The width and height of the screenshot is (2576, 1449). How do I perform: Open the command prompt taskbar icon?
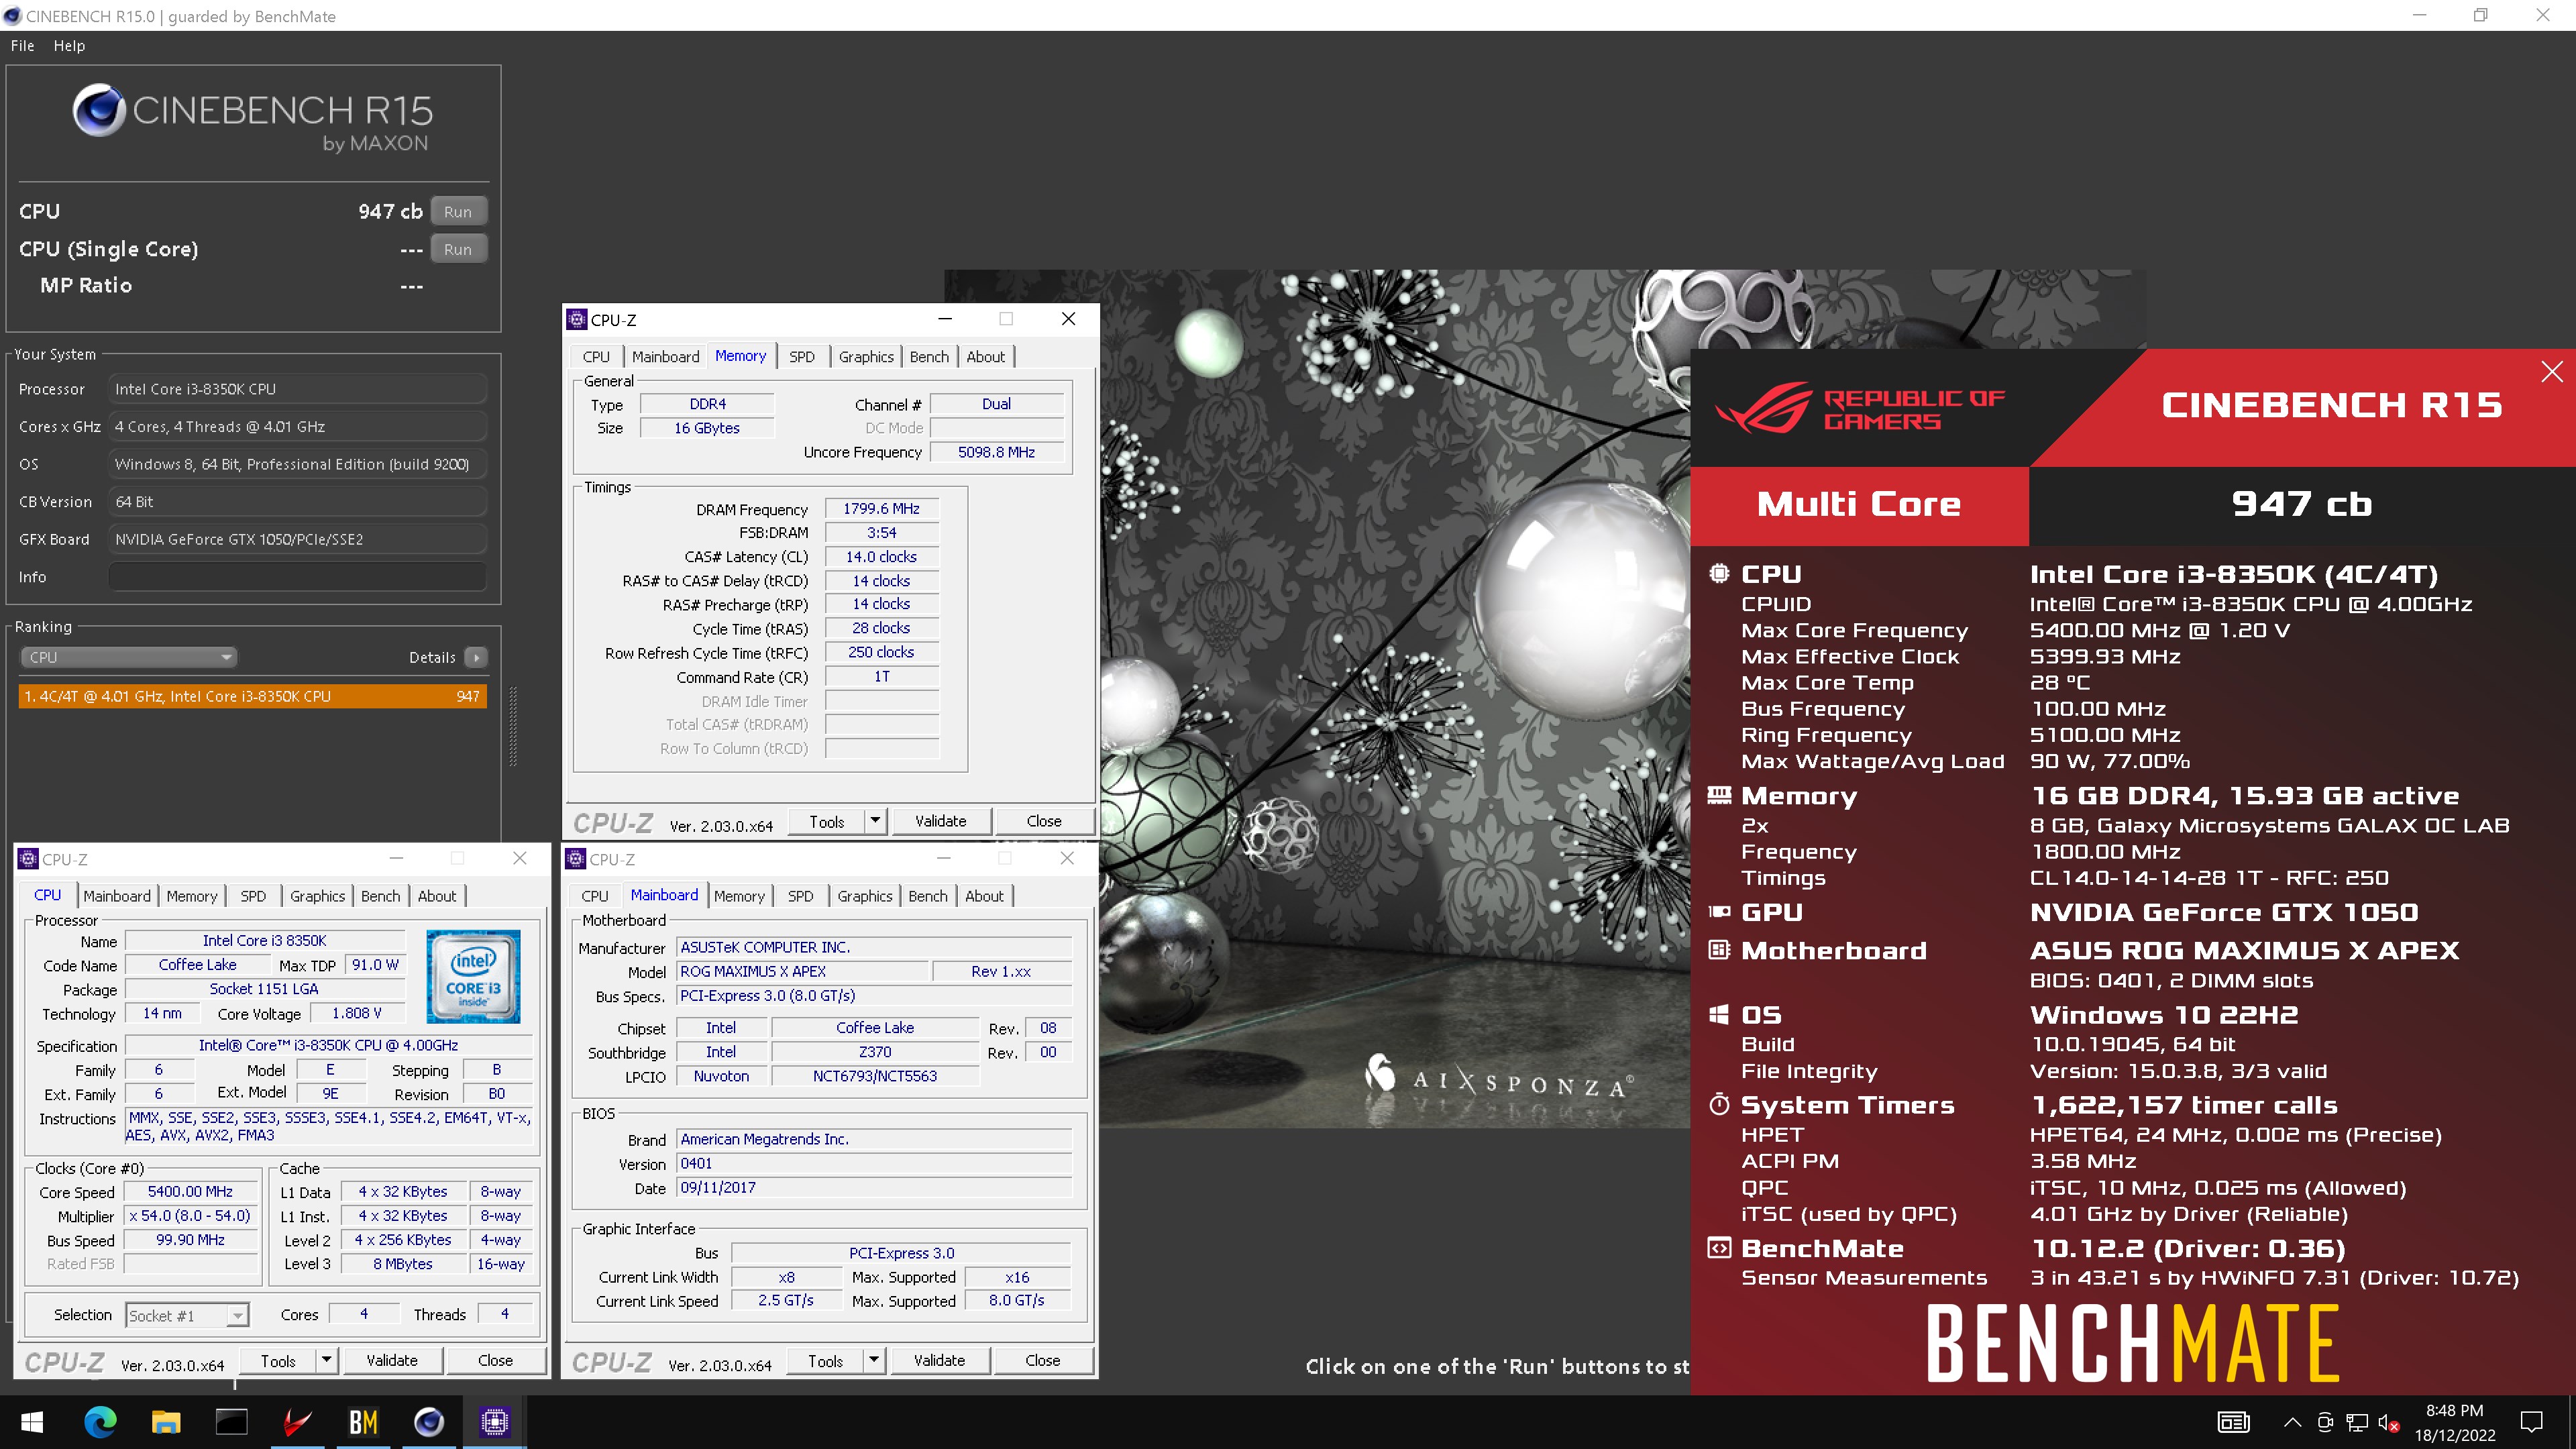[x=231, y=1421]
